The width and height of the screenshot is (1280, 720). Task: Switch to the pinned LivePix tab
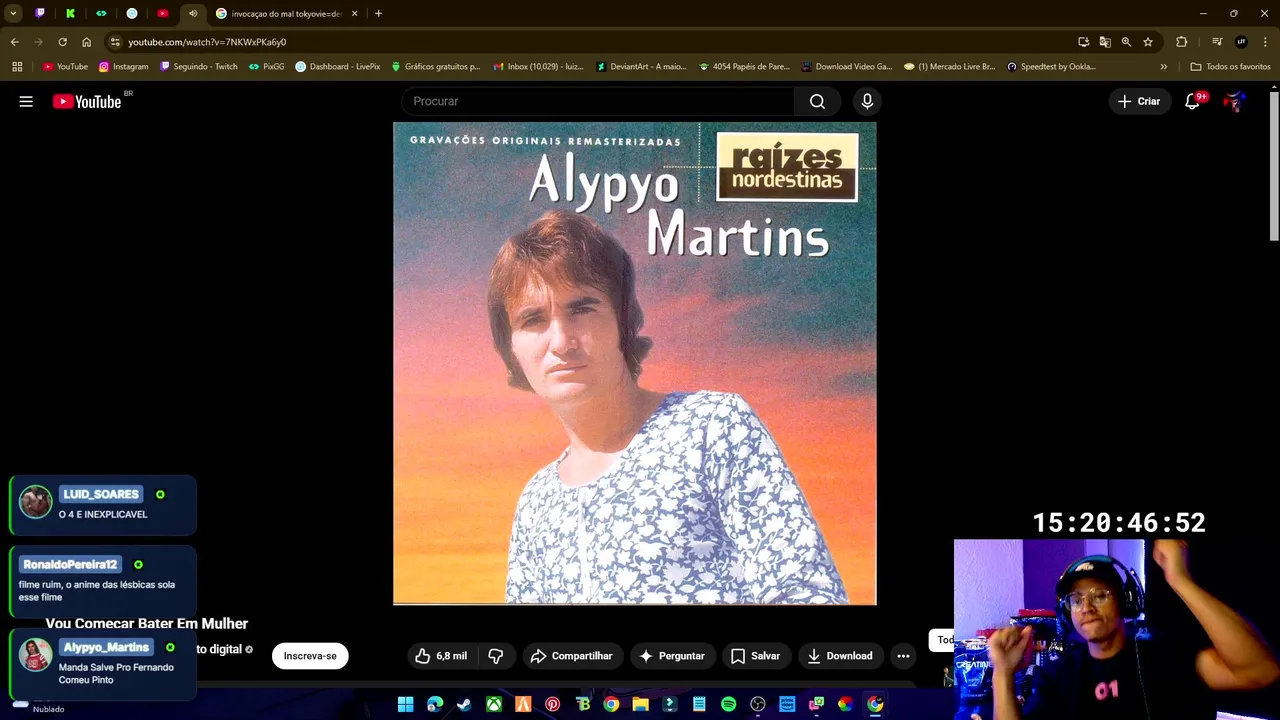coord(132,14)
